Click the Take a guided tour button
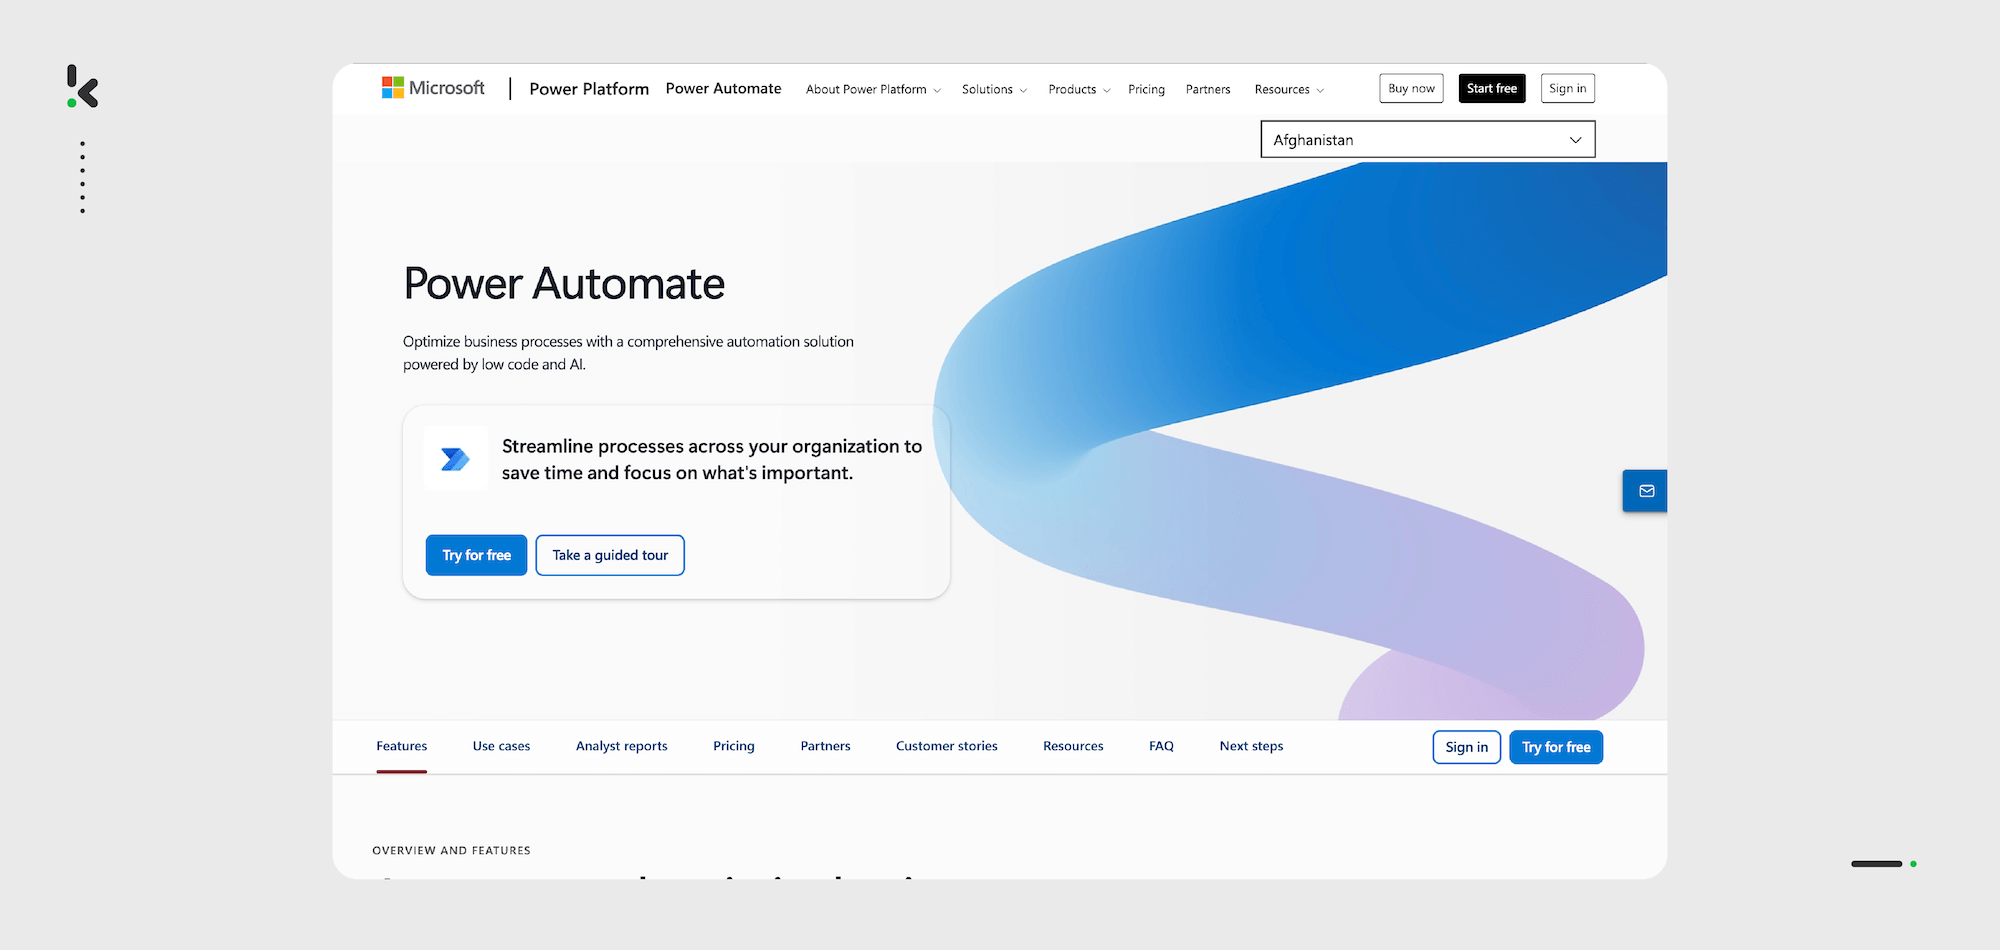The height and width of the screenshot is (950, 2000). click(x=610, y=555)
